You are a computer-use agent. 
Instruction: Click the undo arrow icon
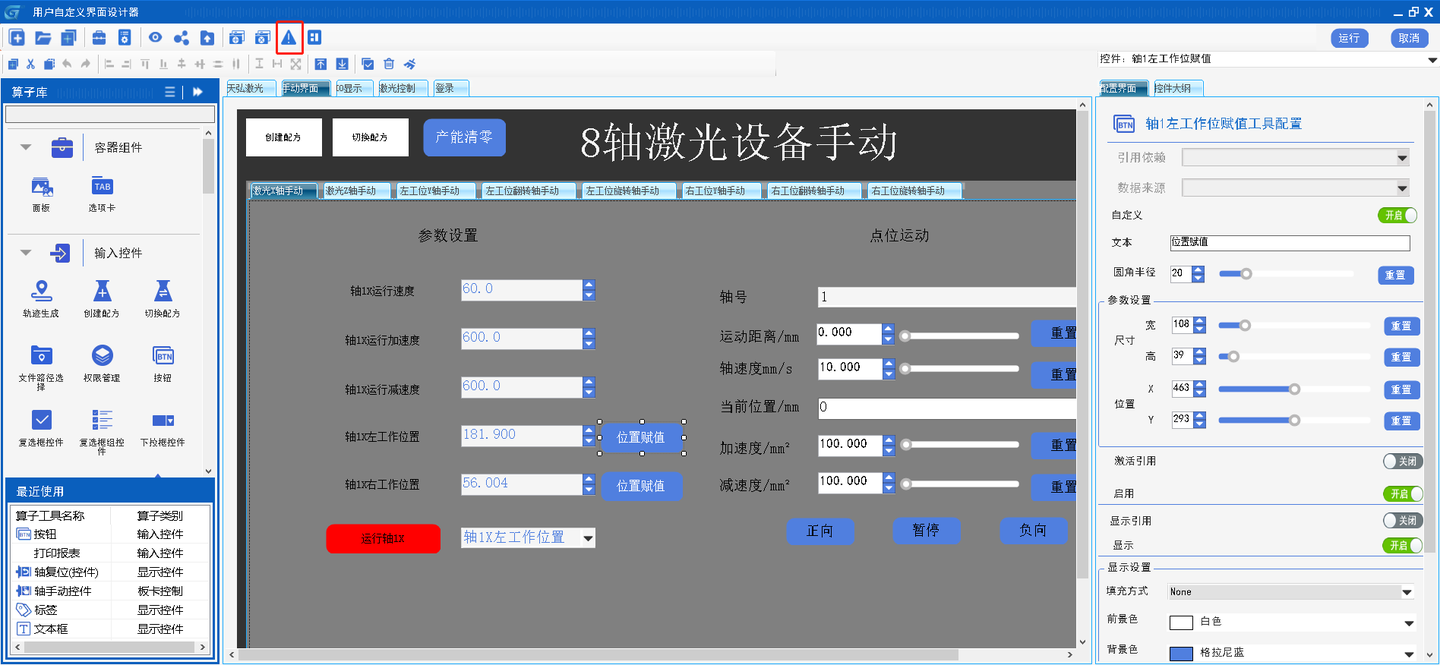(67, 64)
